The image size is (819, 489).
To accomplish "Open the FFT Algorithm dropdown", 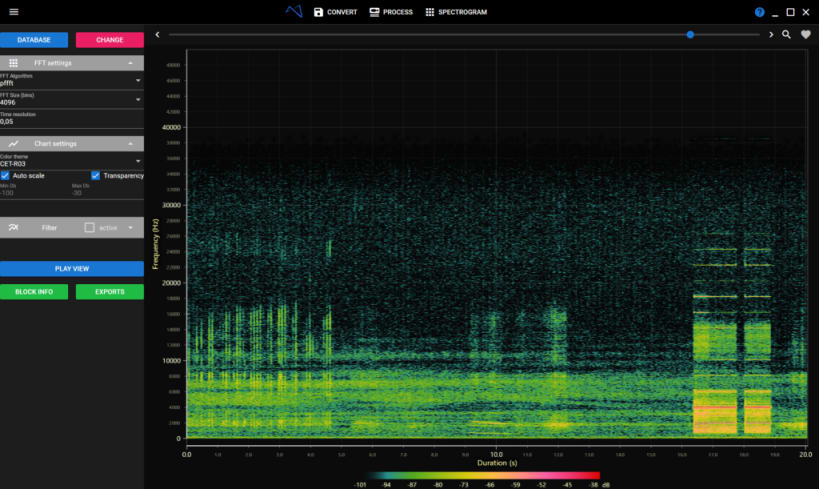I will [x=72, y=80].
